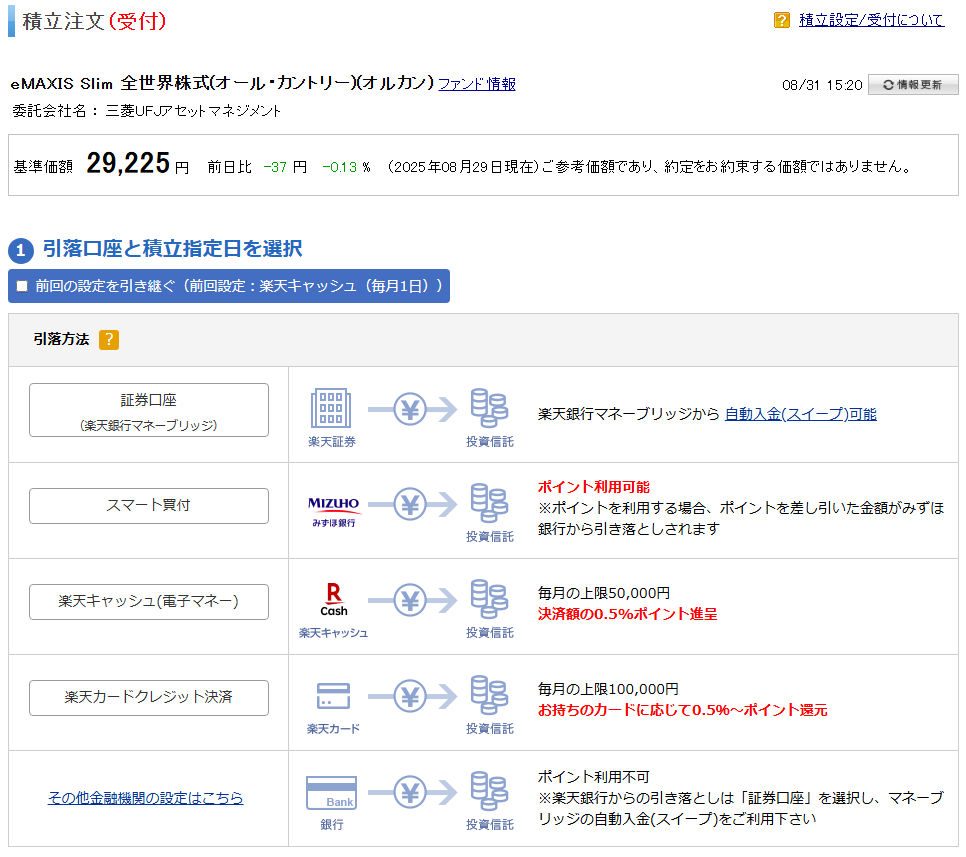Select the 証券口座 (楽天銀行マネーブリッジ) button

click(x=148, y=410)
